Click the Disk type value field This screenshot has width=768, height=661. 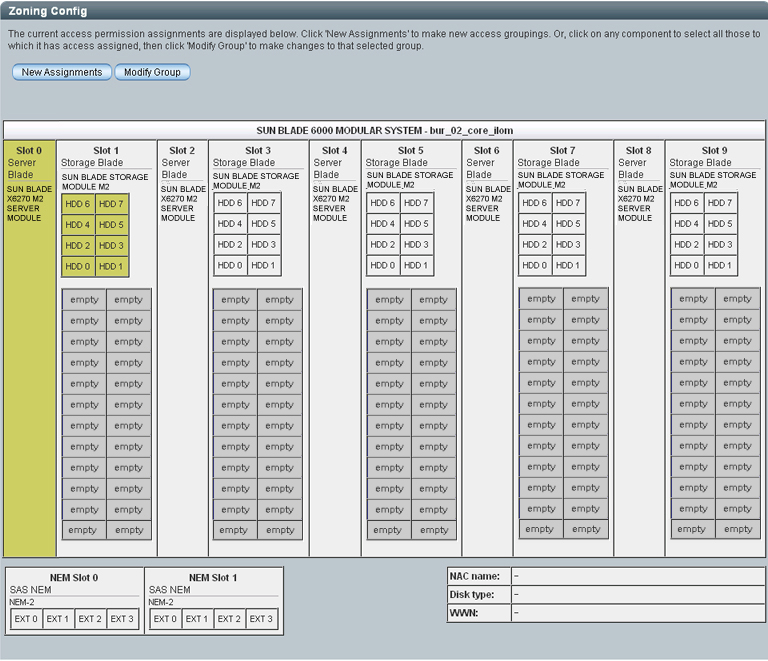coord(638,595)
